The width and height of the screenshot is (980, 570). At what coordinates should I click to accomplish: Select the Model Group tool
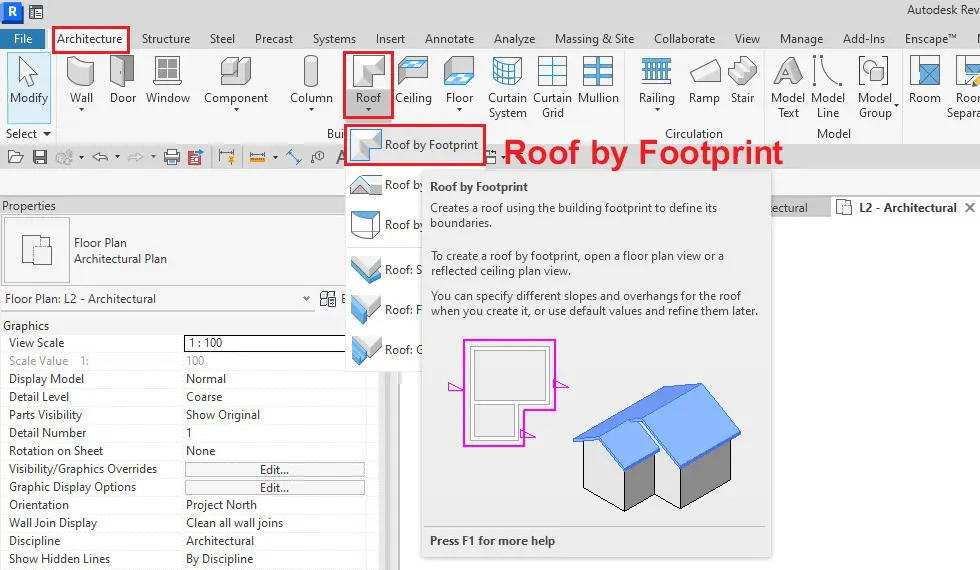pyautogui.click(x=875, y=87)
